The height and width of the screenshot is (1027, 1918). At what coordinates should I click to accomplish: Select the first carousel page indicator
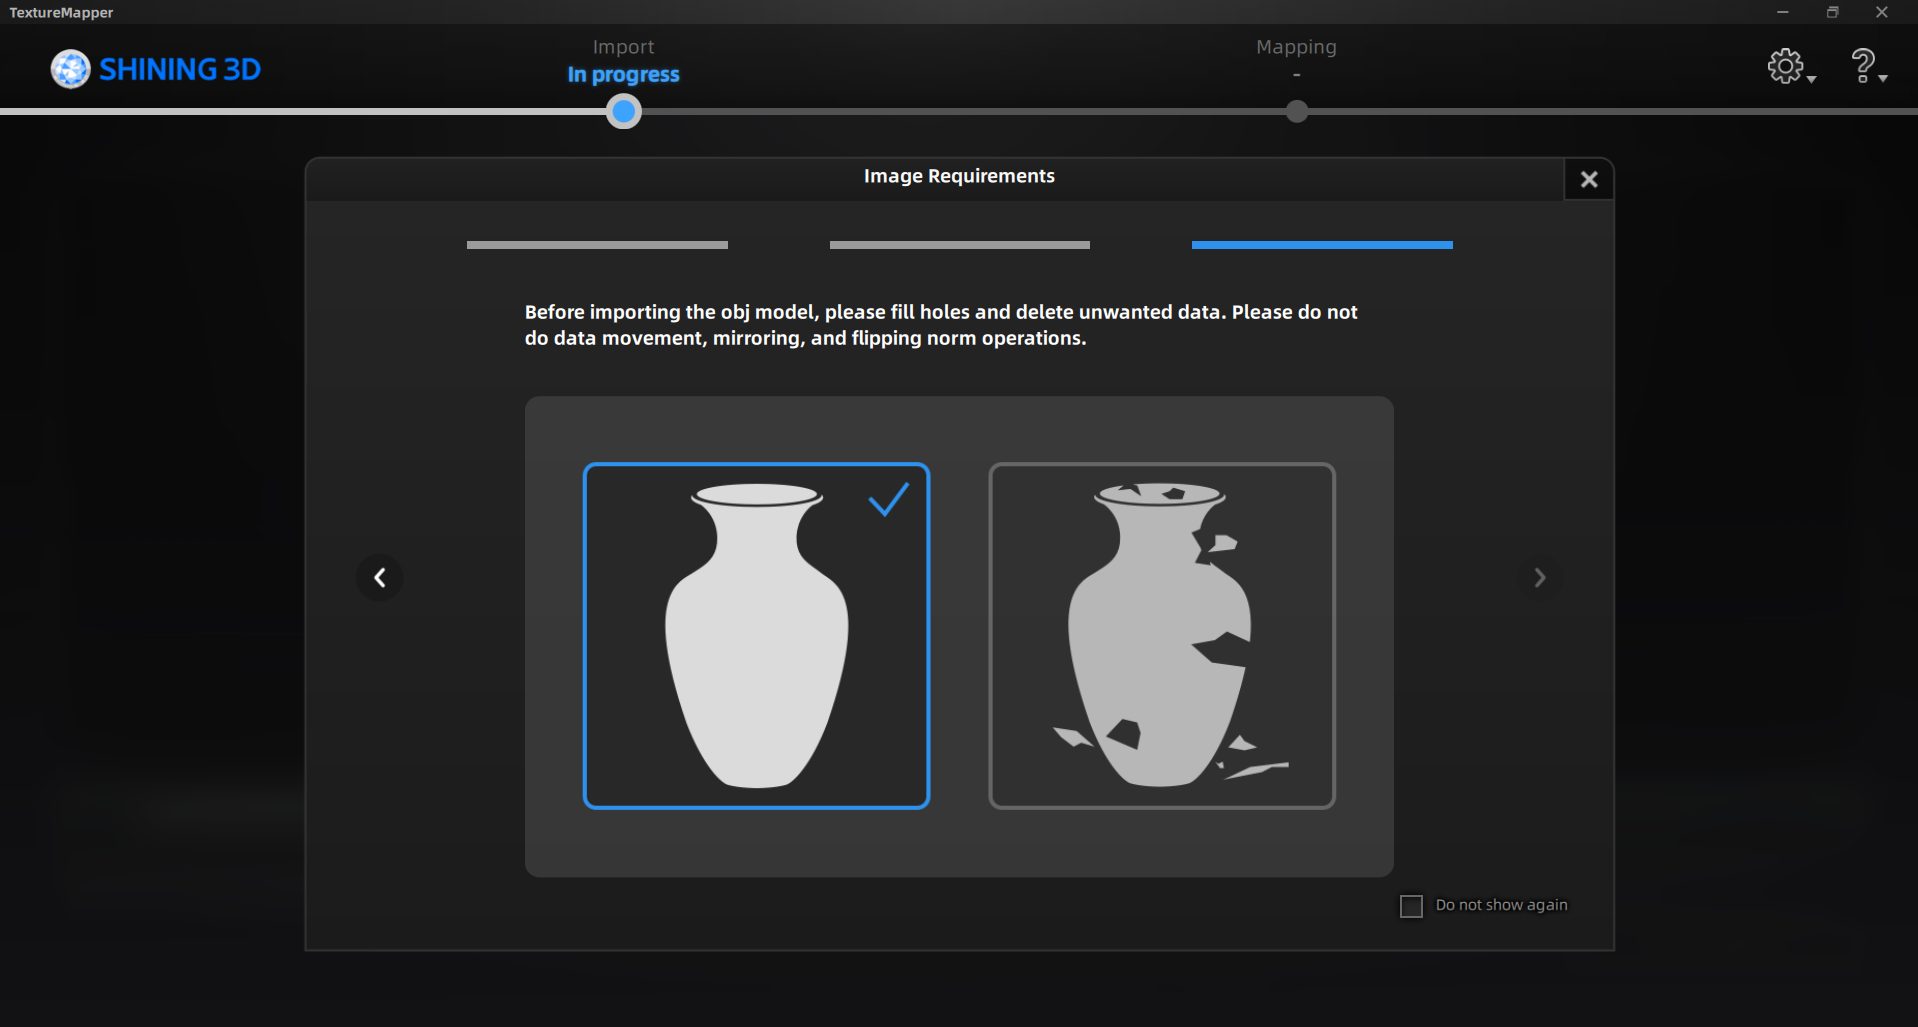pyautogui.click(x=596, y=245)
